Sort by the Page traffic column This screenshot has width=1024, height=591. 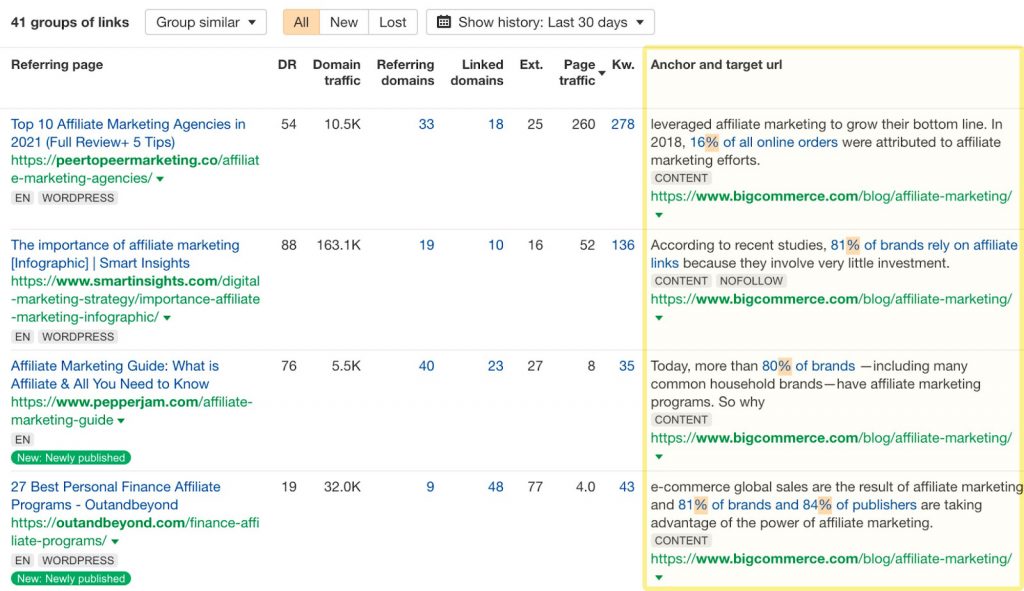(578, 72)
